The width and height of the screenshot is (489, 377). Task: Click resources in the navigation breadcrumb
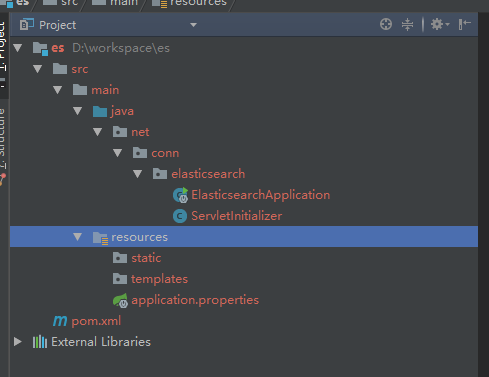point(198,3)
